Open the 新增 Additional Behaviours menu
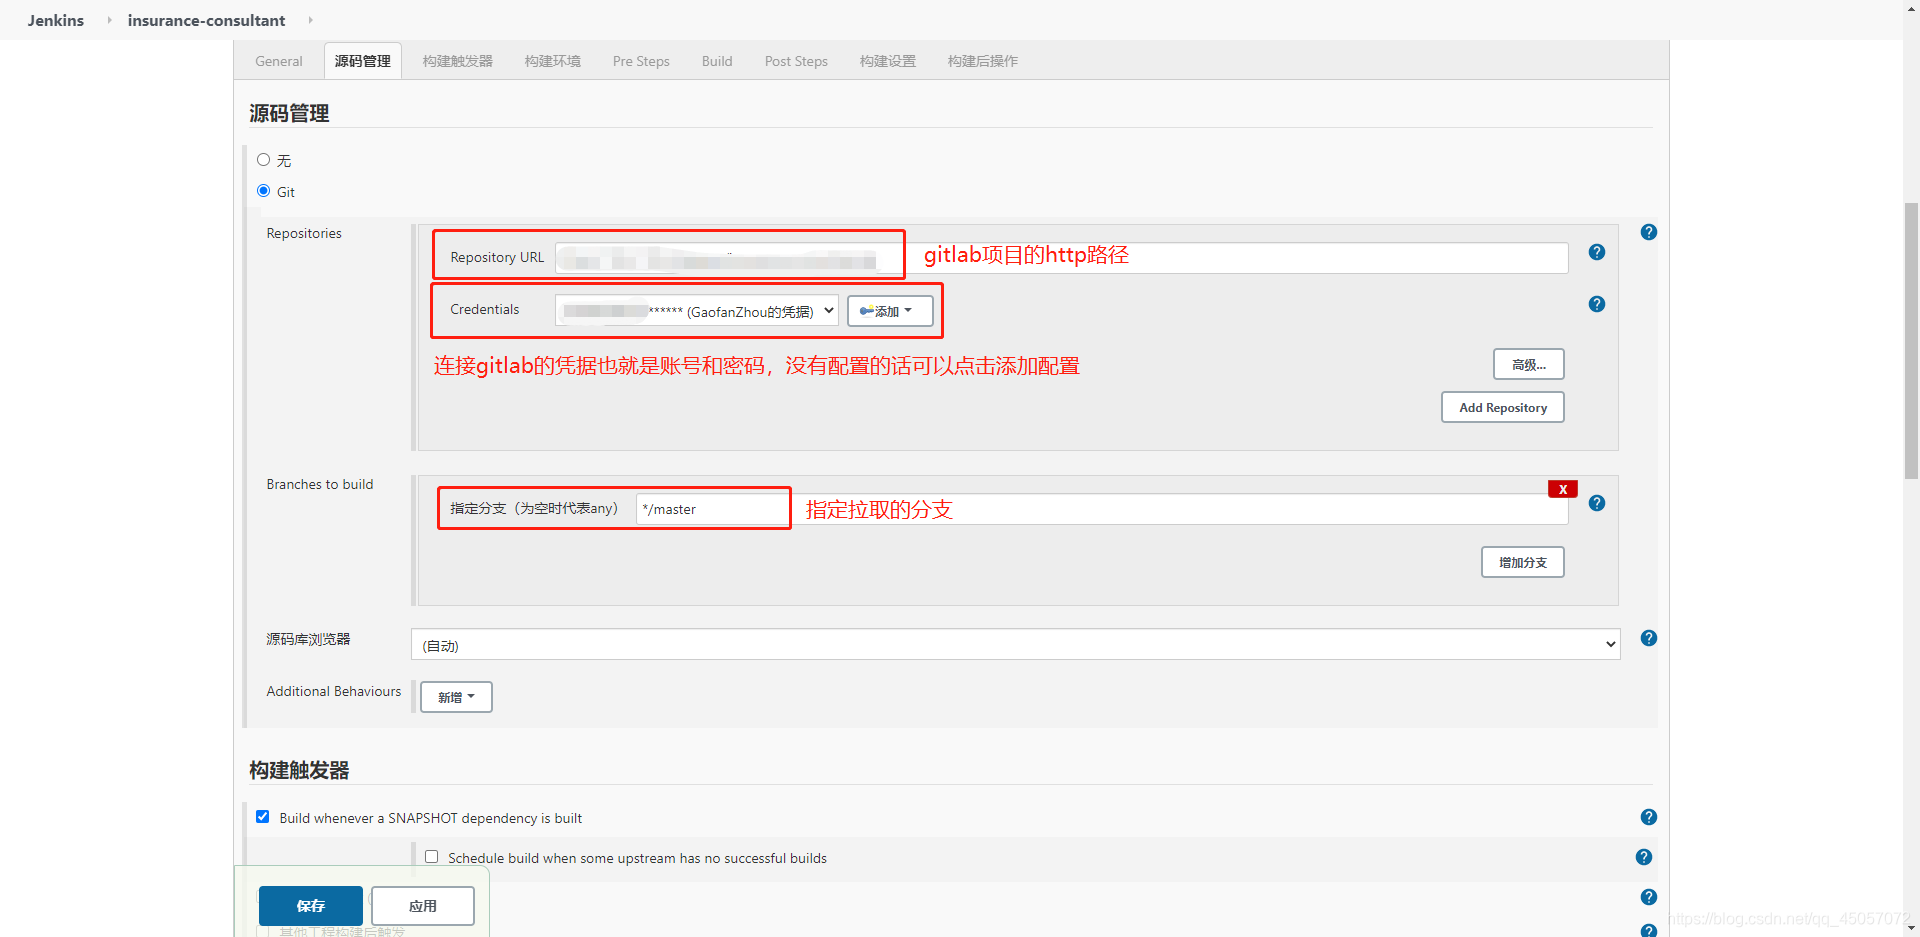Image resolution: width=1920 pixels, height=937 pixels. pos(456,697)
